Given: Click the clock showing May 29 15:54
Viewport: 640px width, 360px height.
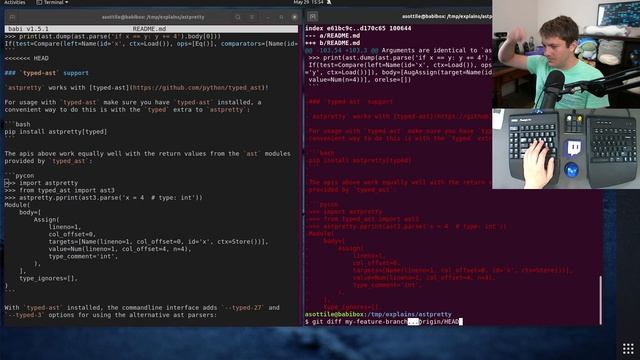Looking at the screenshot, I should coord(308,2).
